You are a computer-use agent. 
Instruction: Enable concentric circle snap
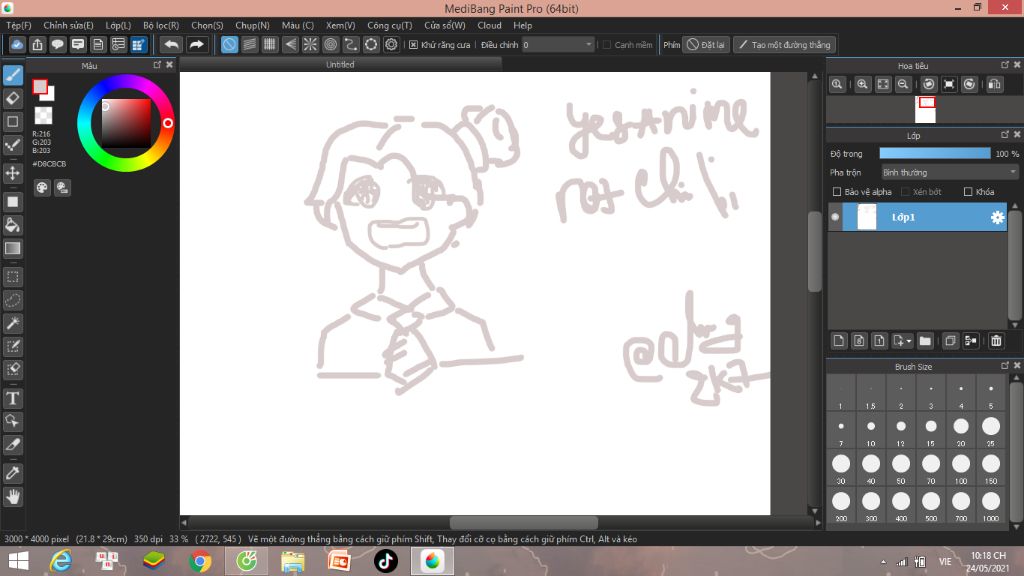pyautogui.click(x=330, y=44)
